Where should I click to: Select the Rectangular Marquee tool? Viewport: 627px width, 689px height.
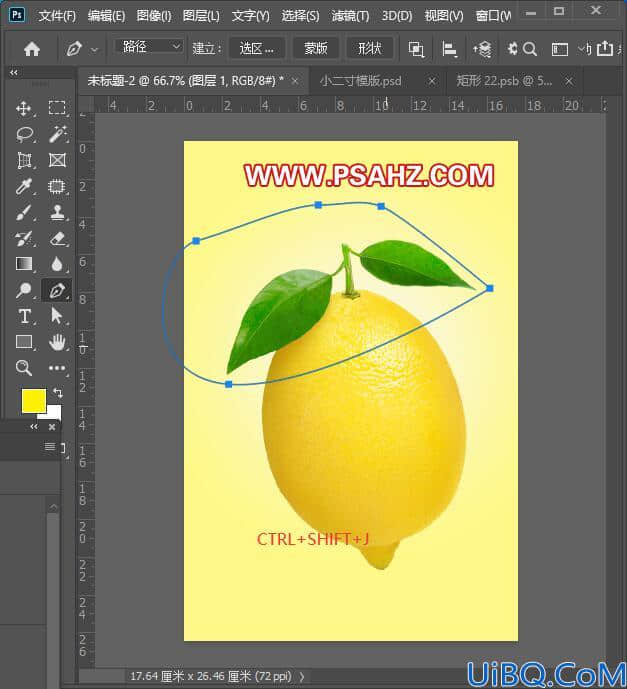click(x=57, y=108)
